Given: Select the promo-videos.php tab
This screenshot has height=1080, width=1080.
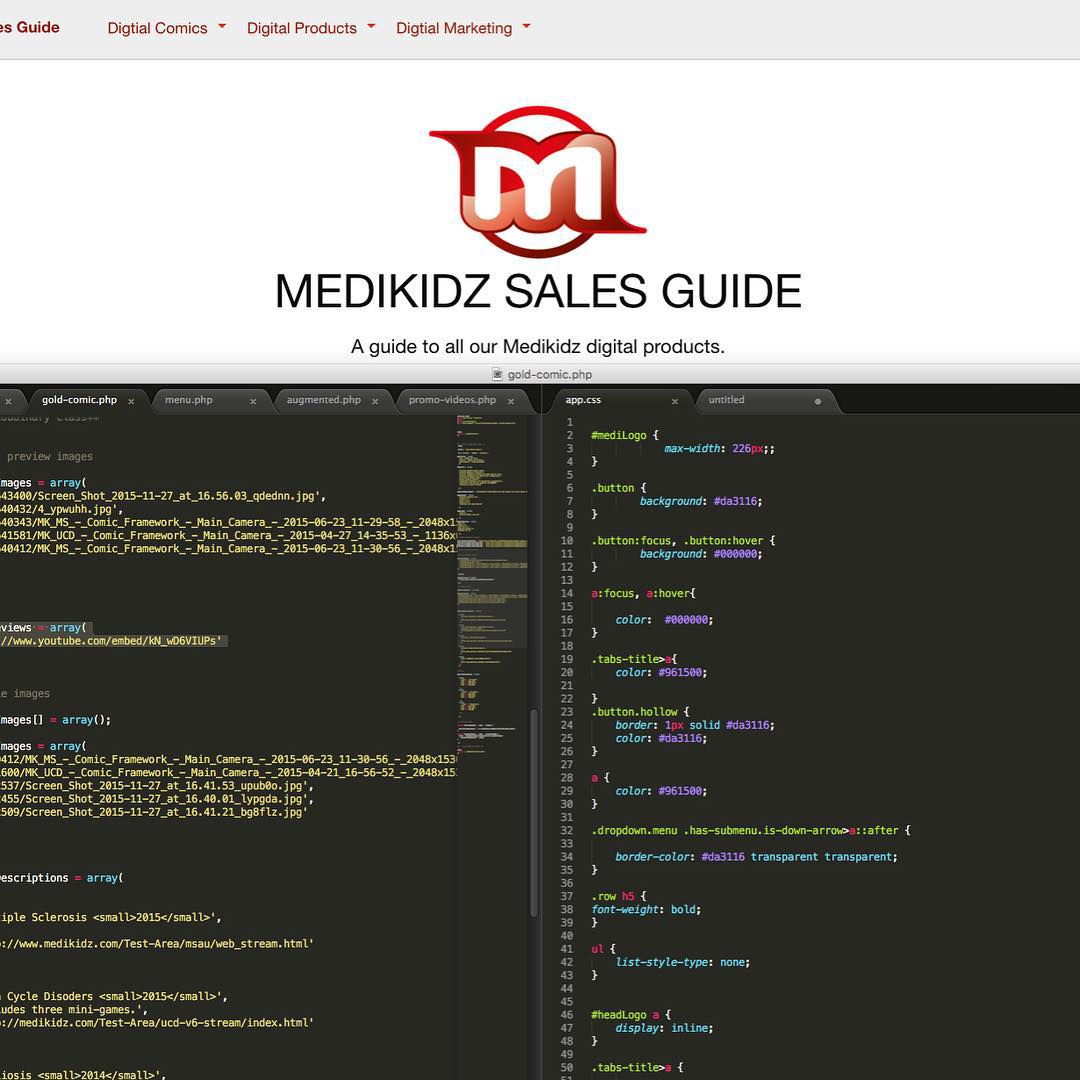Looking at the screenshot, I should coord(452,400).
